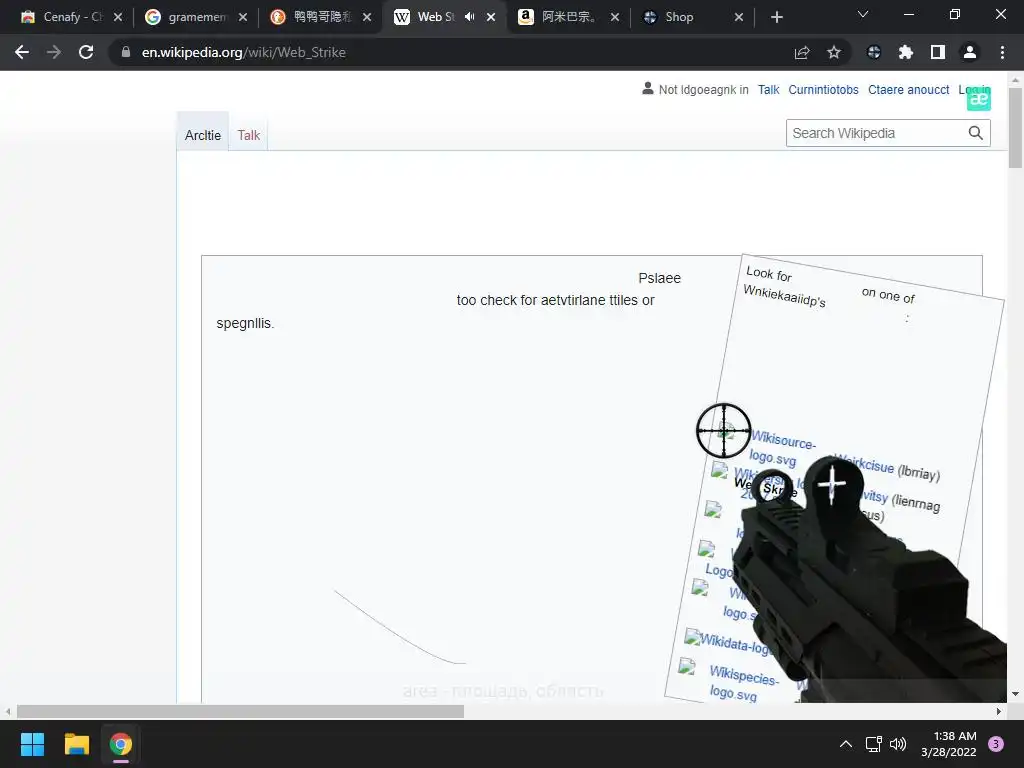1024x768 pixels.
Task: Open the crosshair extension in toolbar
Action: 874,52
